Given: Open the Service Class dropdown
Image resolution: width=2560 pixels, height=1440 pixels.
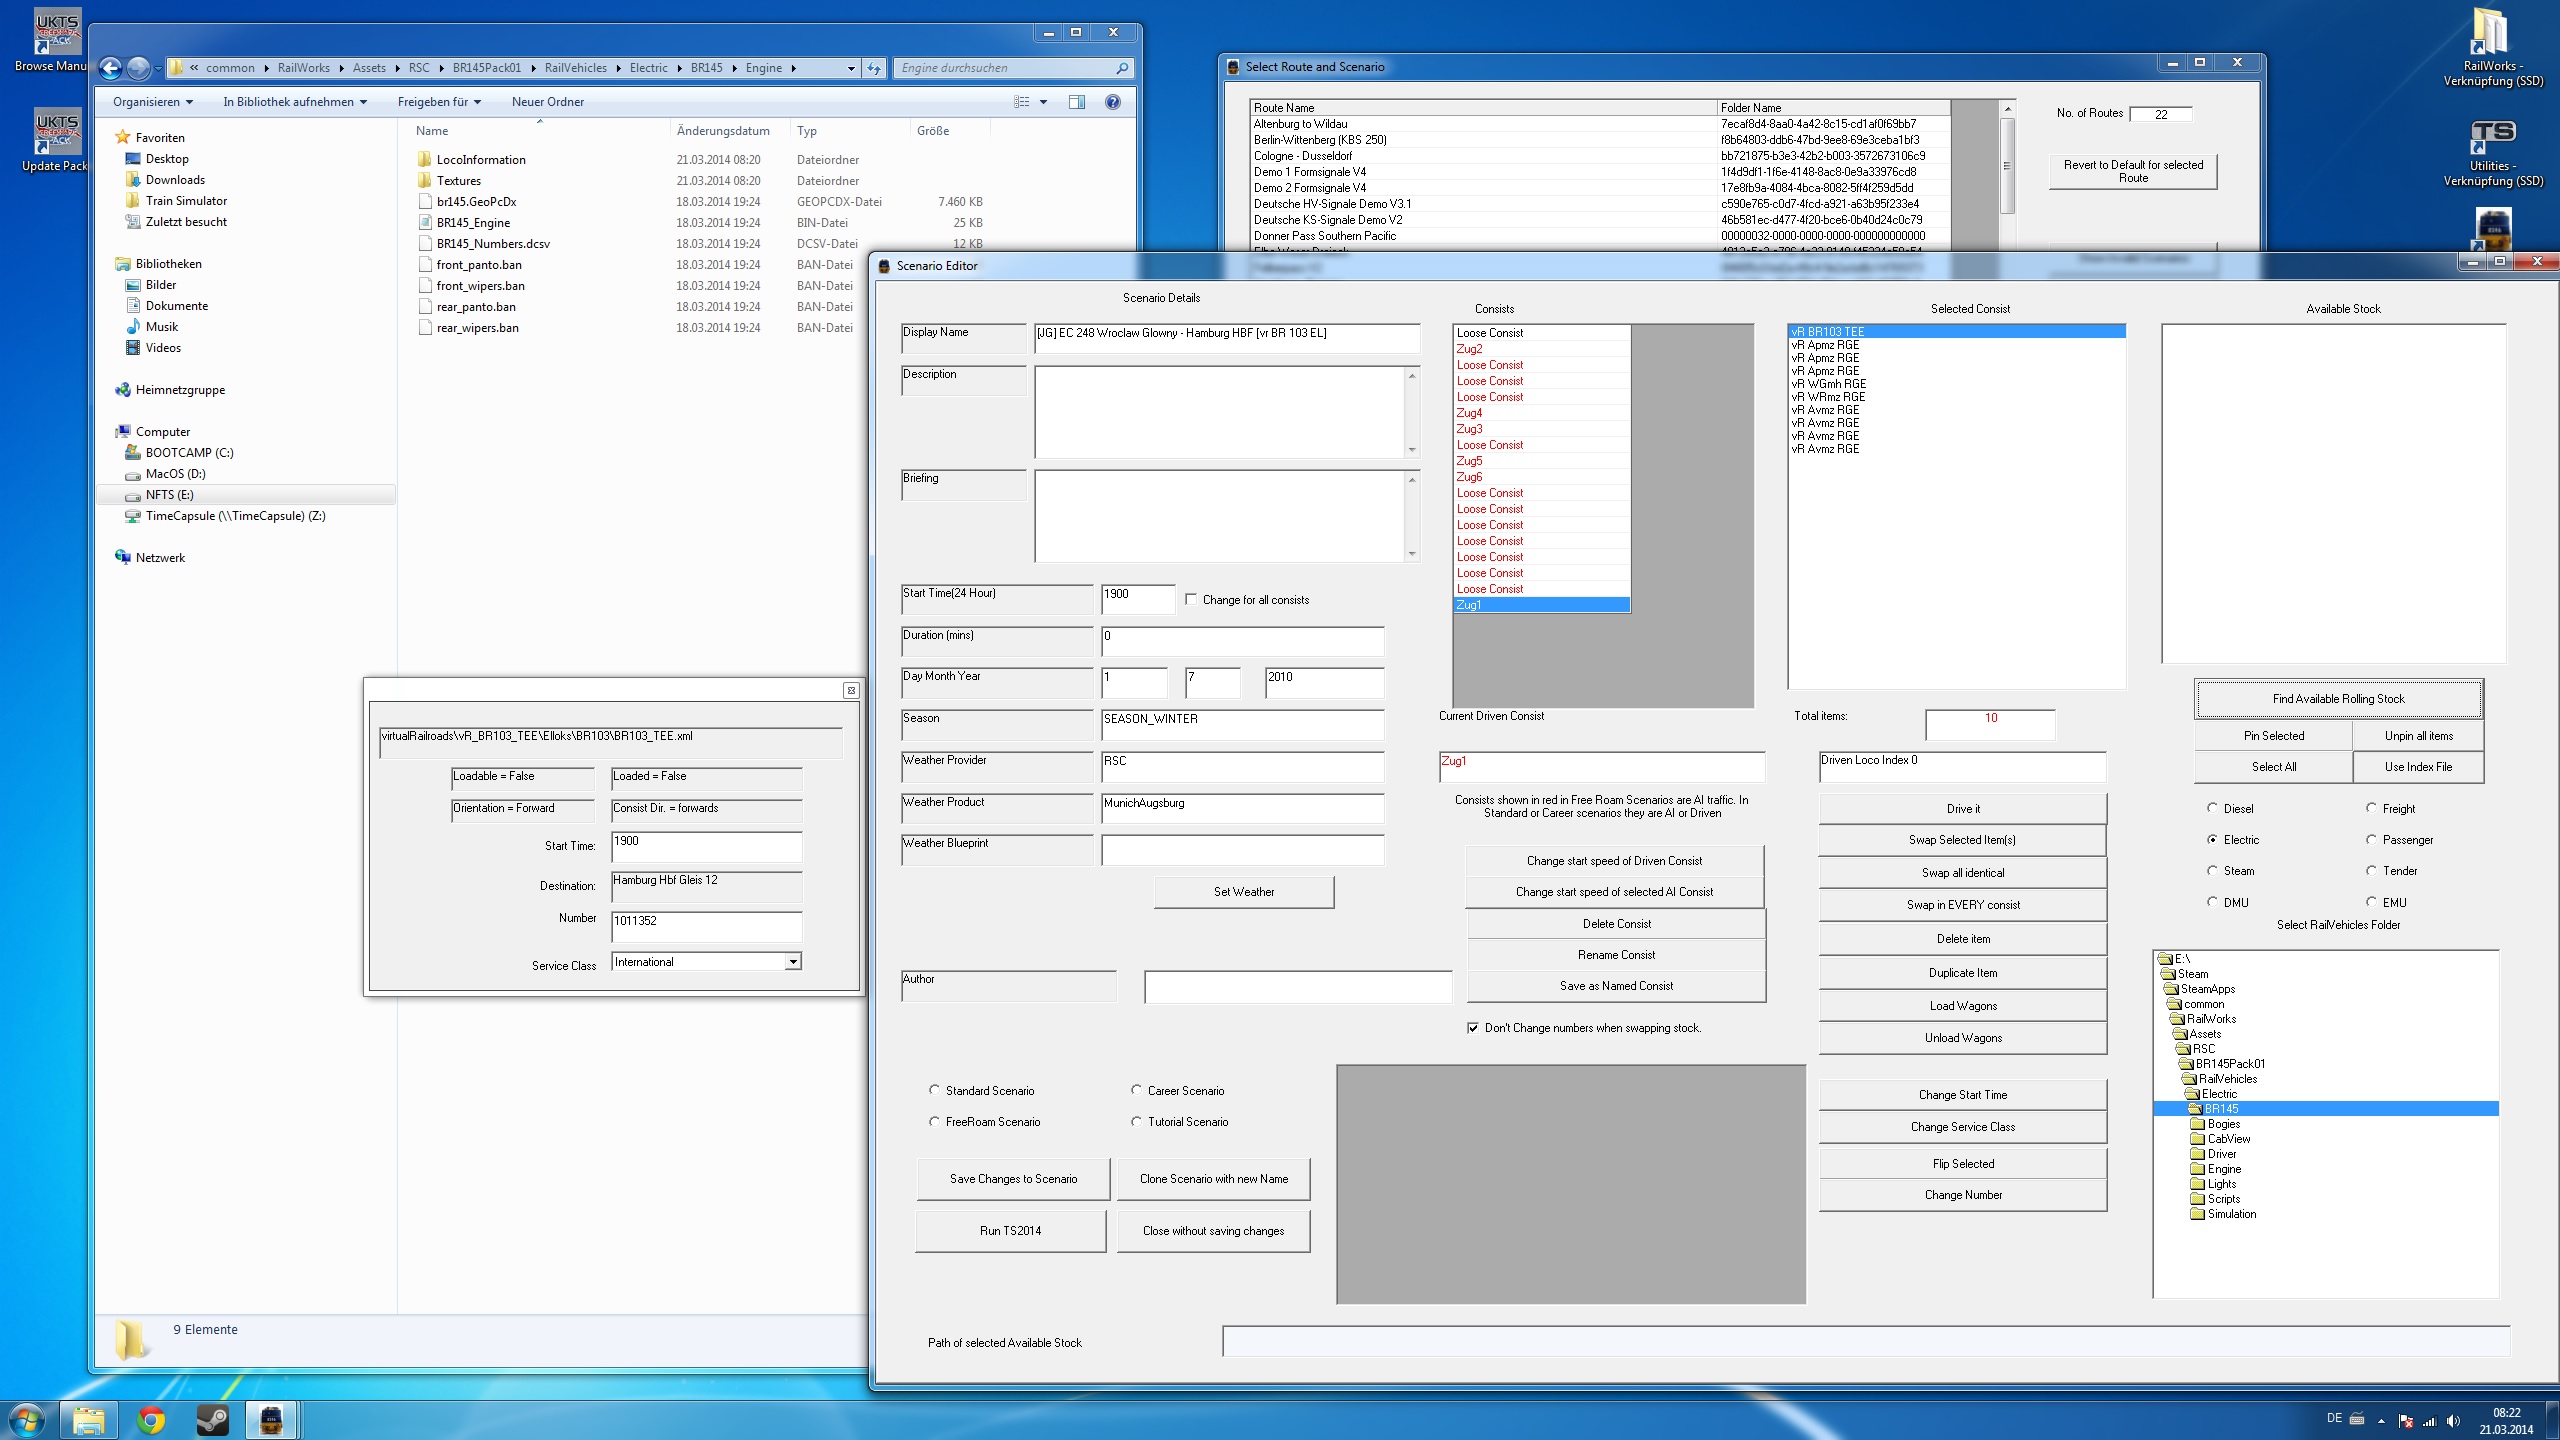Looking at the screenshot, I should (793, 962).
